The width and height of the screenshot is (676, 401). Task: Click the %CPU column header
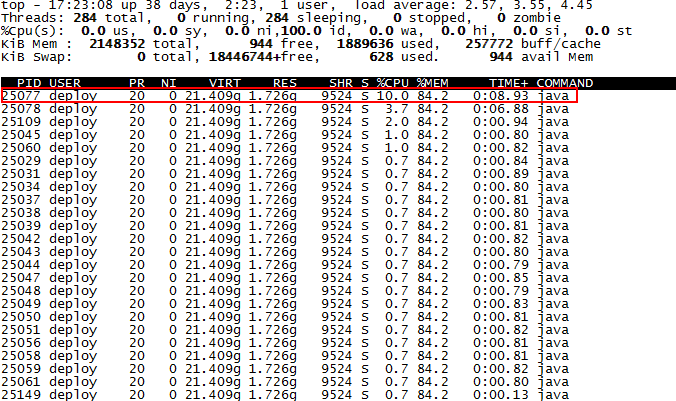coord(393,83)
